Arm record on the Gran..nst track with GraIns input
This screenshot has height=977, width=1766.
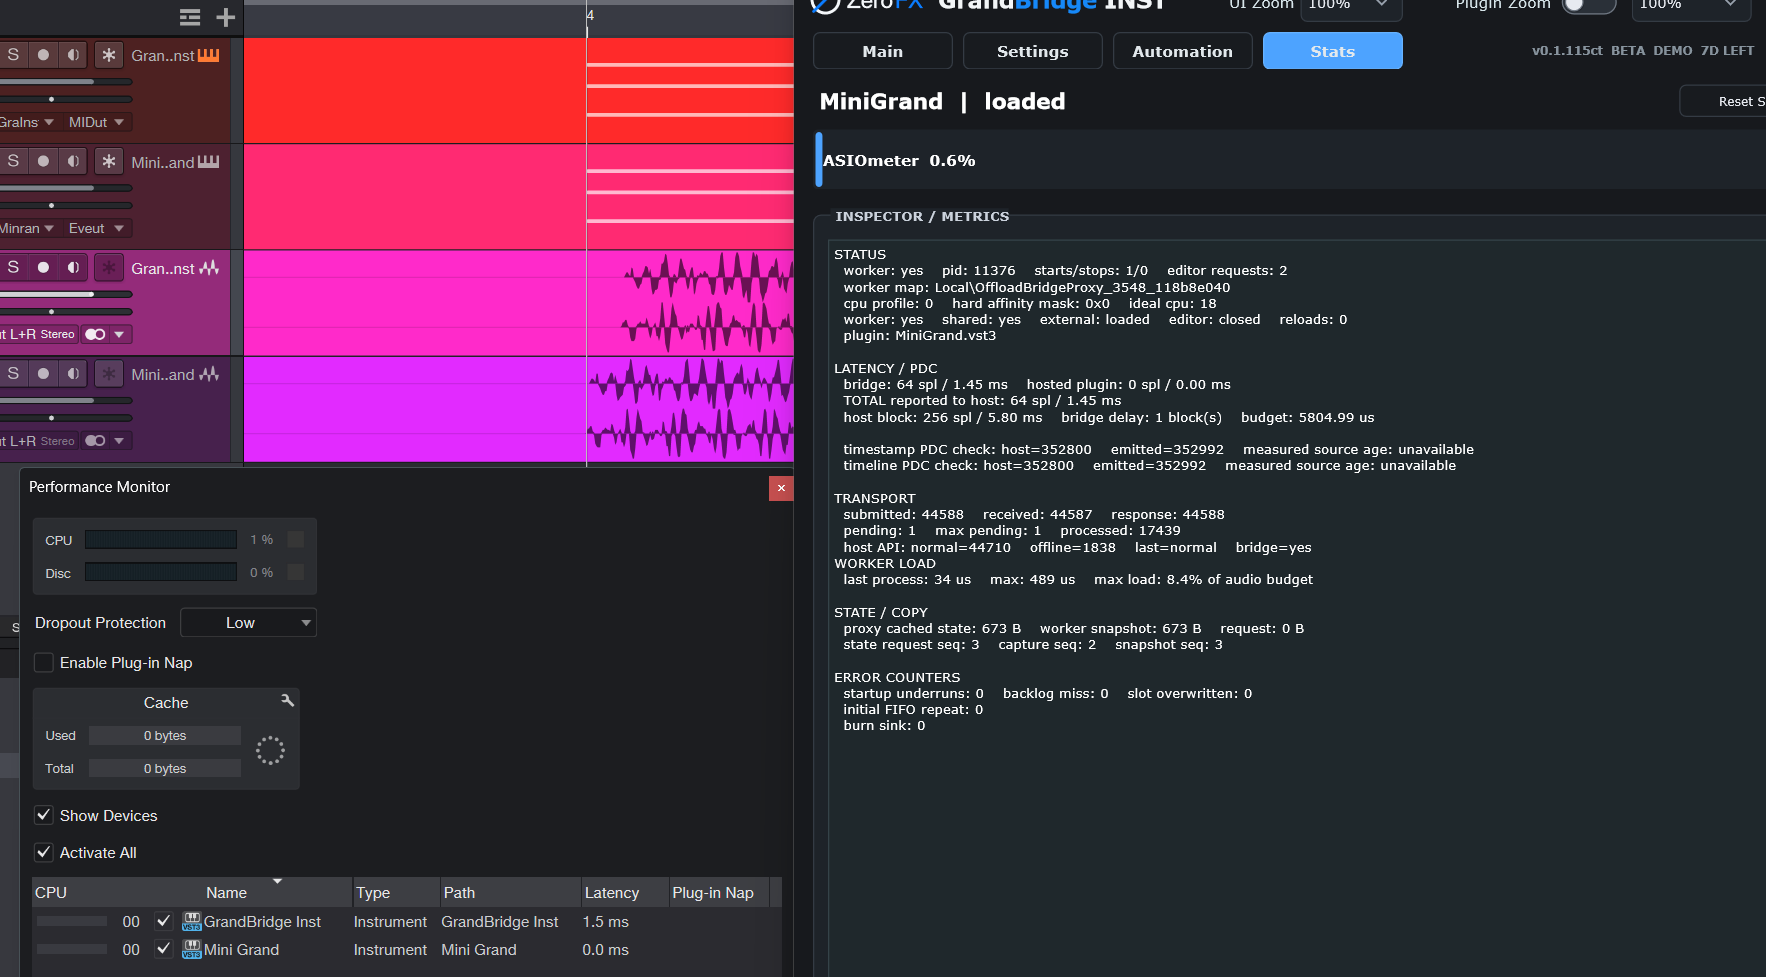pyautogui.click(x=43, y=55)
